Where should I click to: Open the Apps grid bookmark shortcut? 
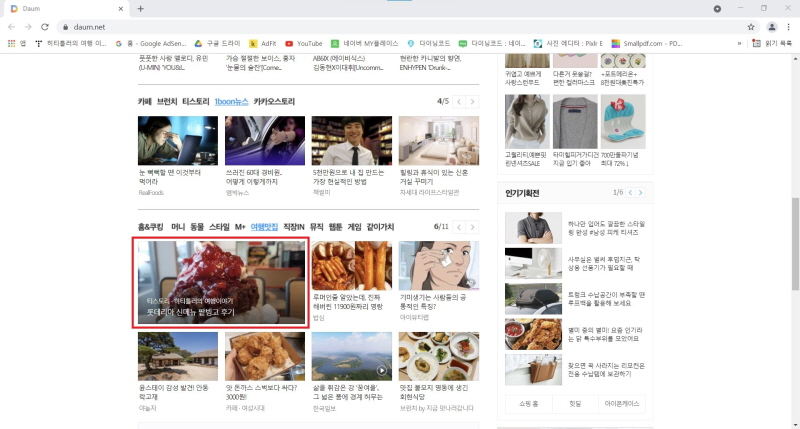(x=17, y=43)
